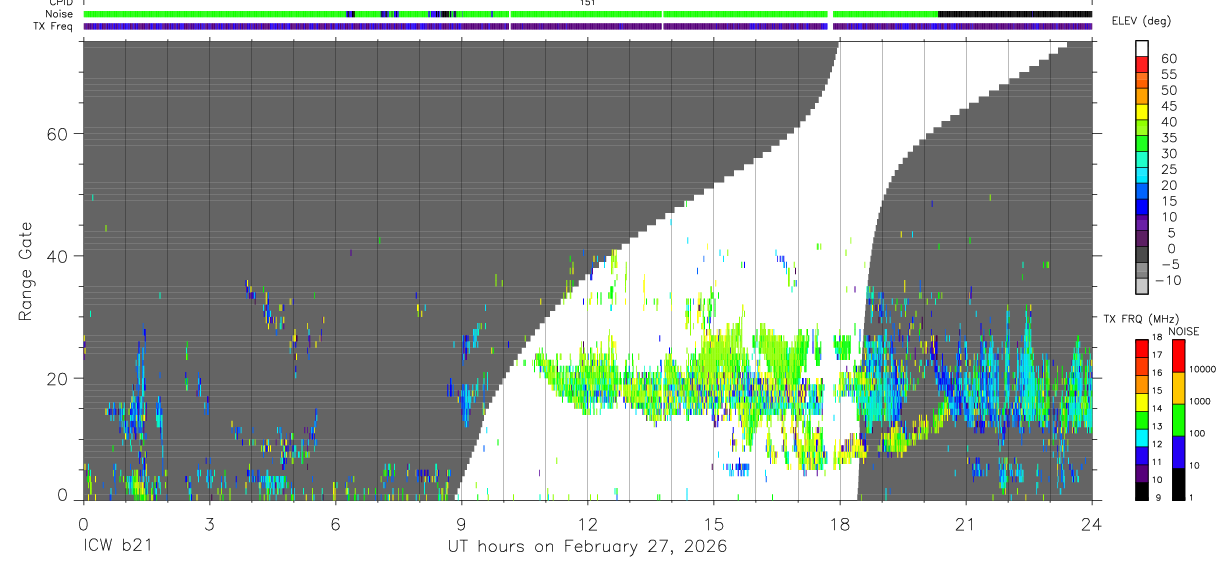Click the '35' tick on ELEV colorbar
The height and width of the screenshot is (567, 1228).
click(x=1168, y=138)
